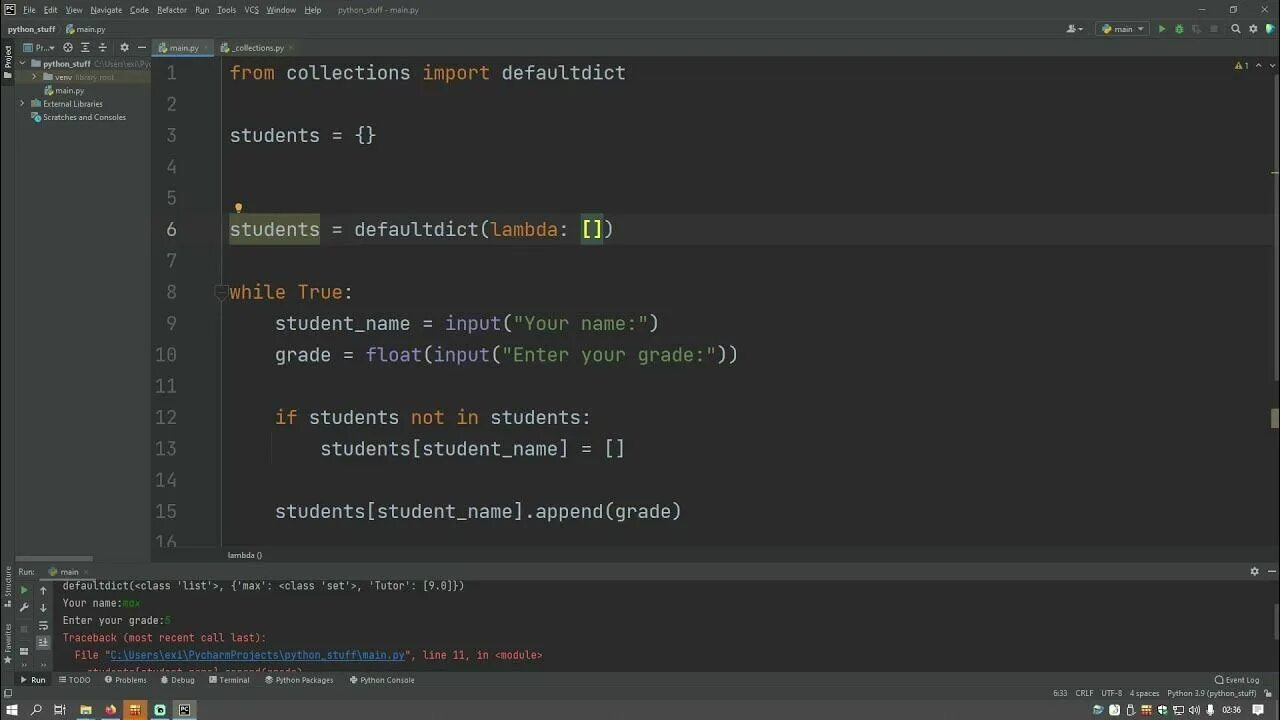Expand External Libraries node
The image size is (1280, 720).
(x=24, y=104)
